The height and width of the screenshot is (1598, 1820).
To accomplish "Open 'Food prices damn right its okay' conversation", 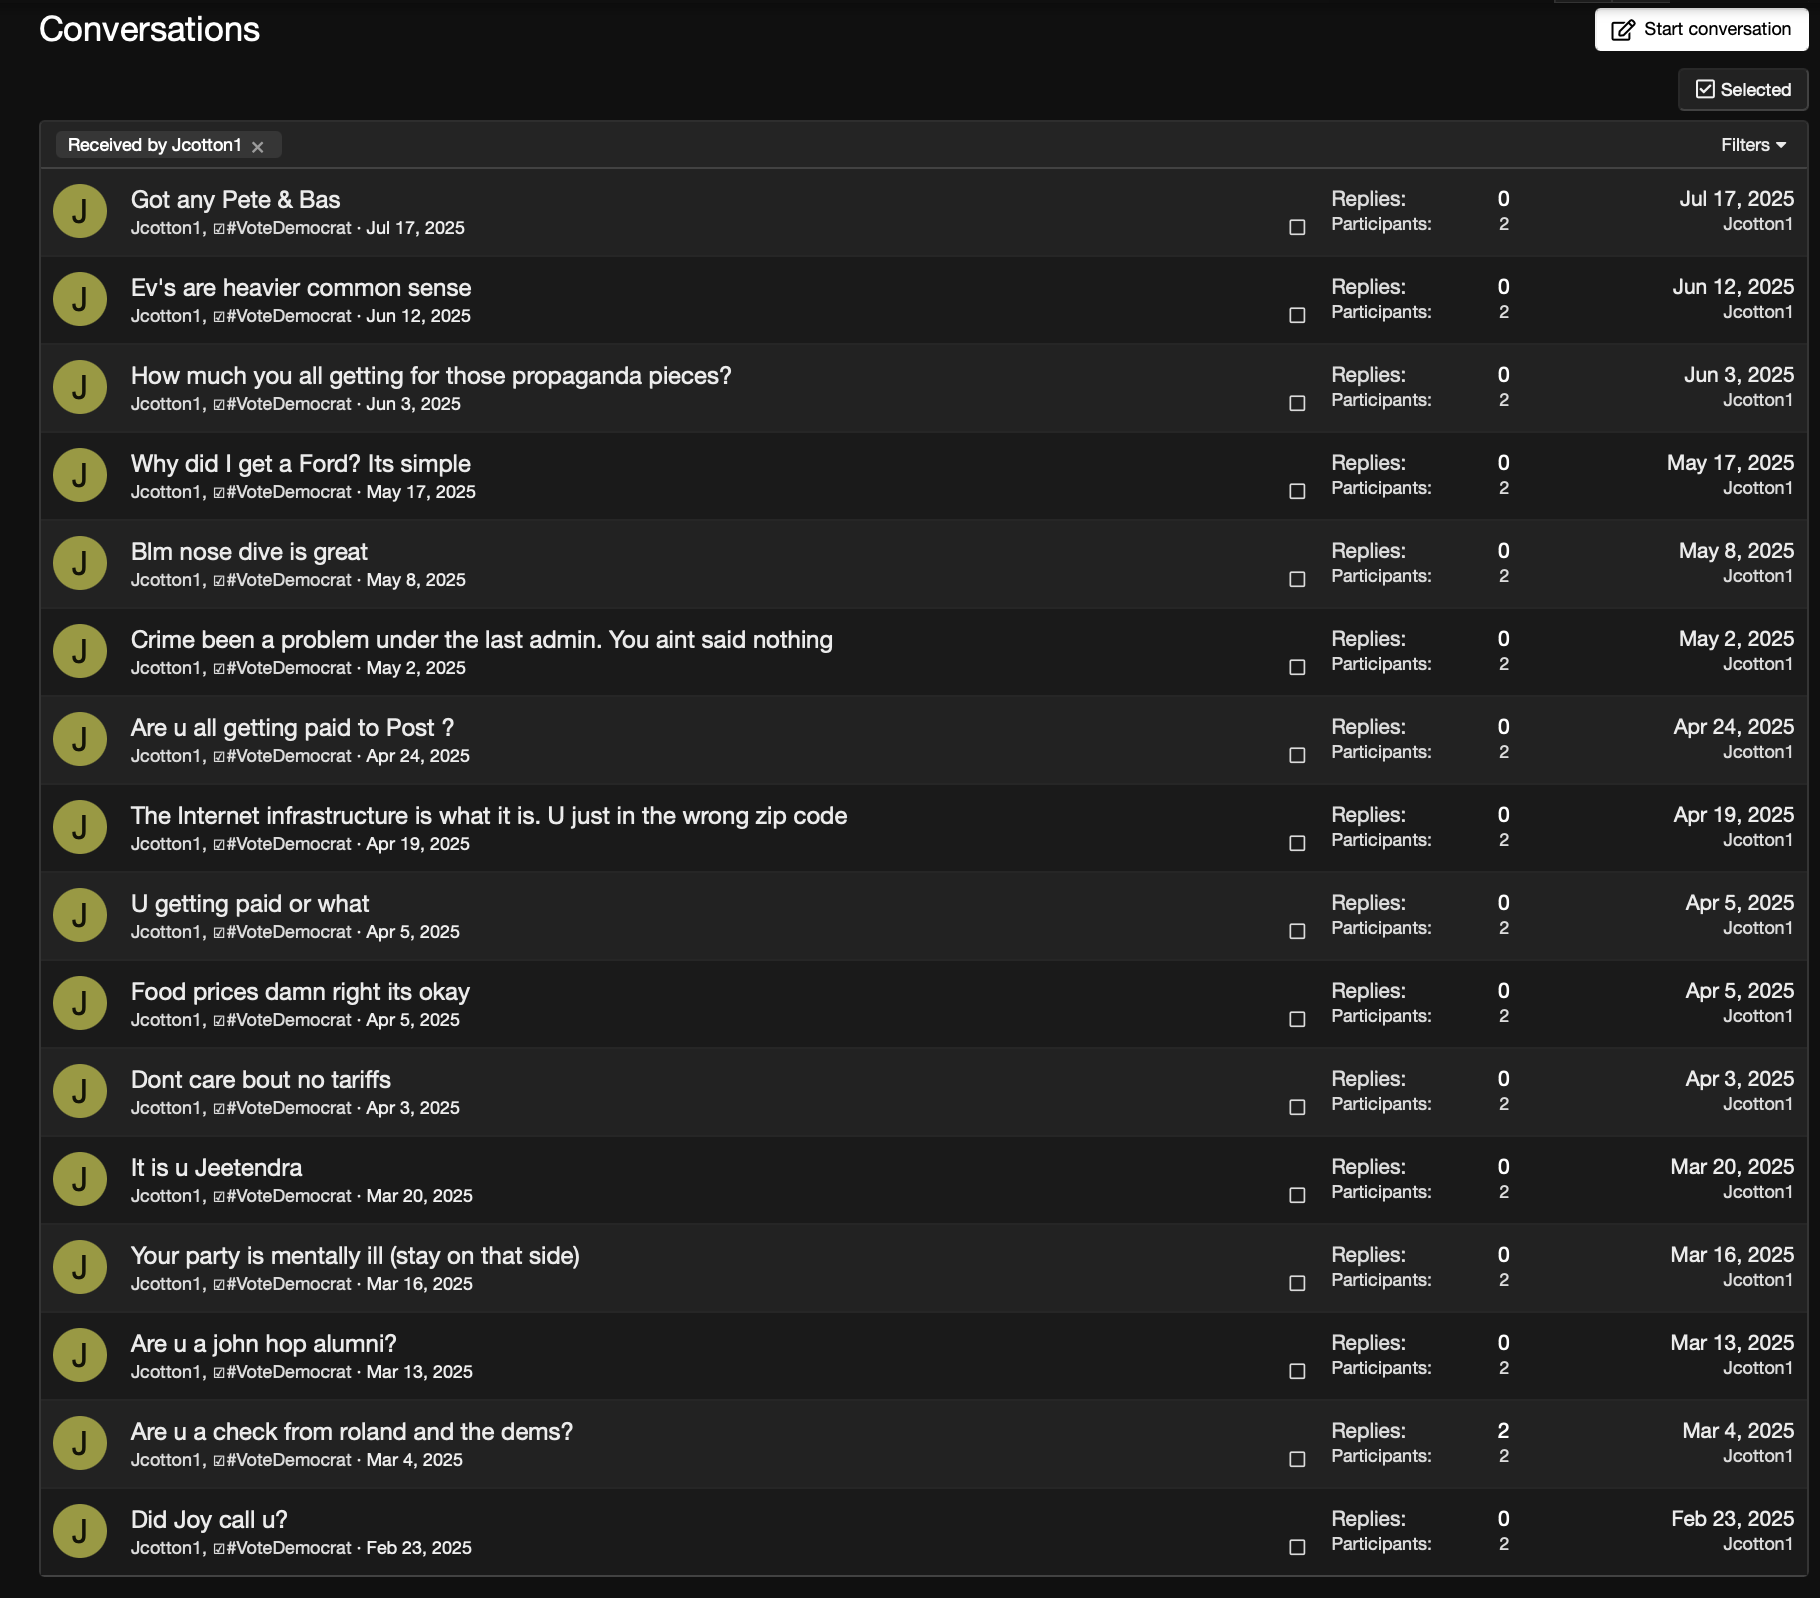I will (x=300, y=992).
